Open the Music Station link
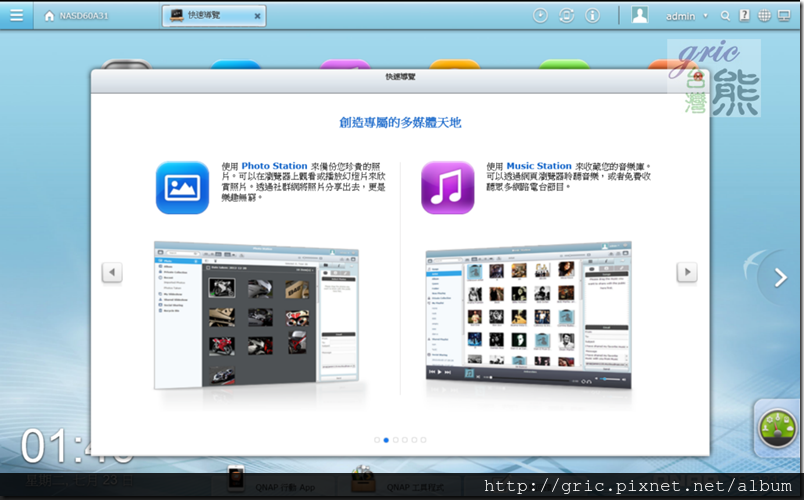Image resolution: width=804 pixels, height=500 pixels. click(x=539, y=166)
